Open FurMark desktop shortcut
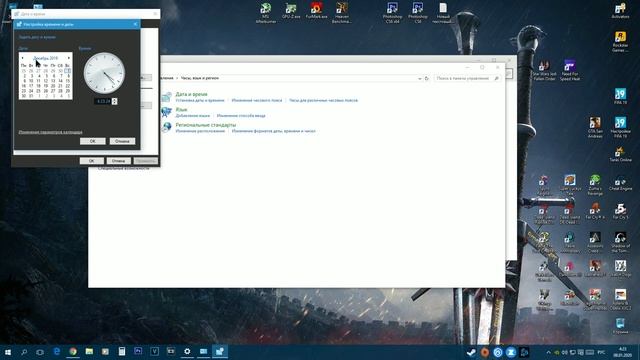Viewport: 640px width, 360px height. pos(316,11)
